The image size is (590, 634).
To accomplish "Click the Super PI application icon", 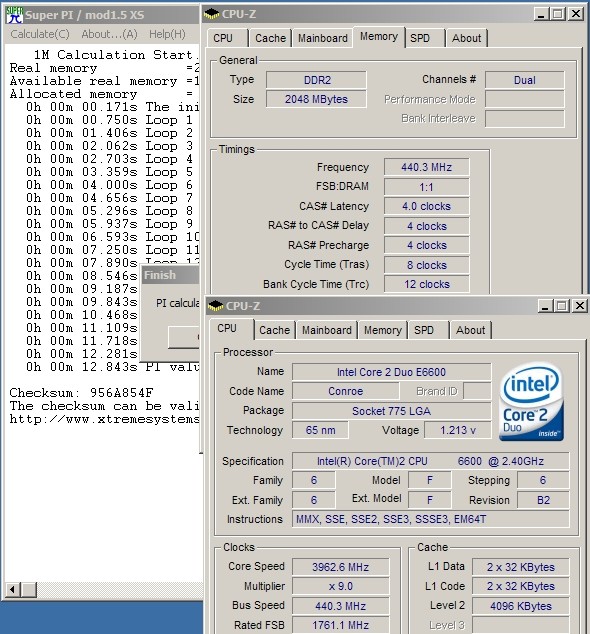I will [x=14, y=15].
